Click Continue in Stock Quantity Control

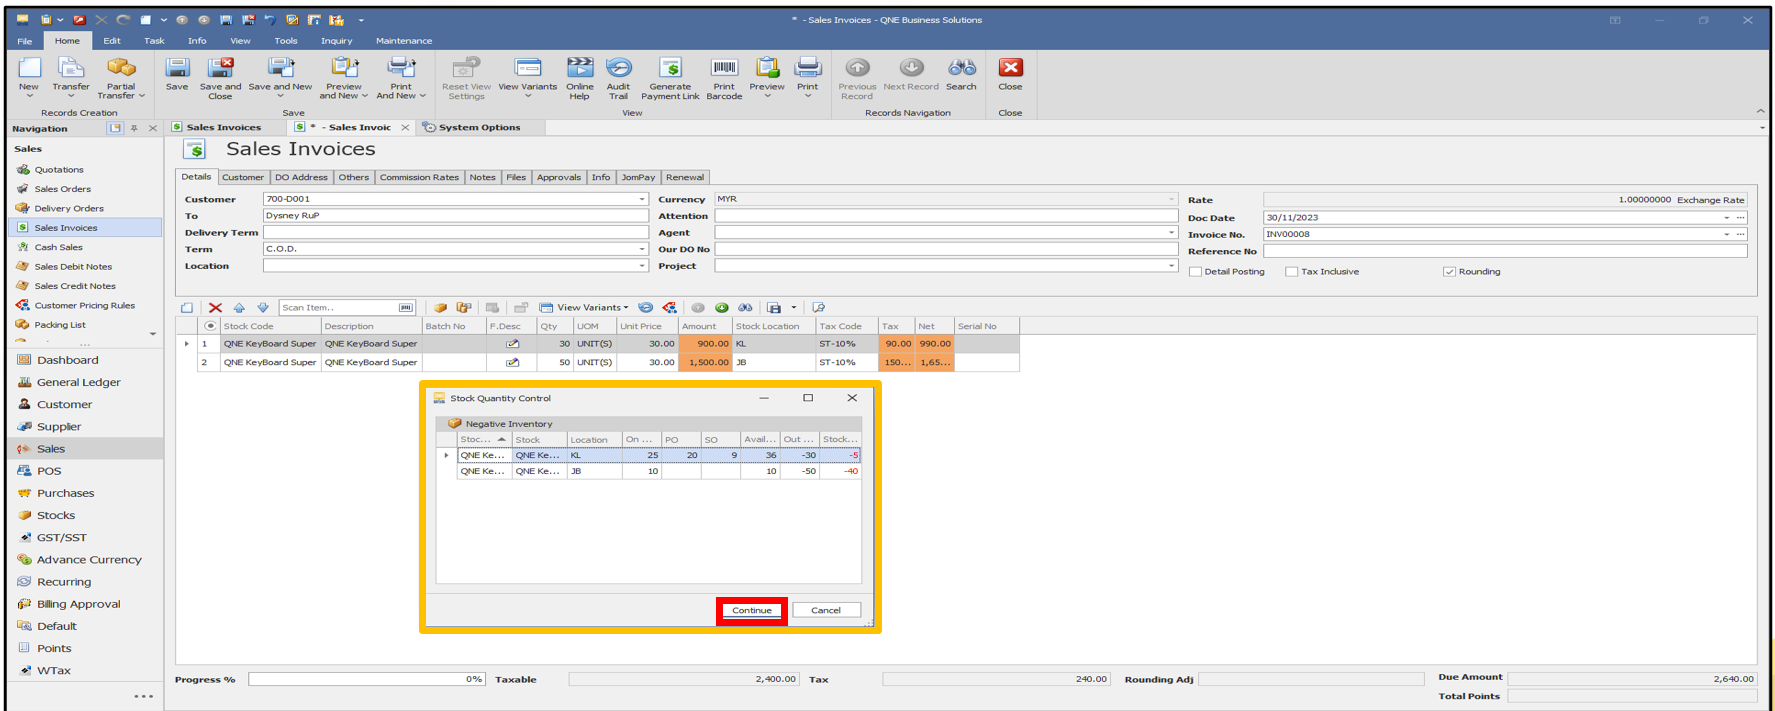click(752, 610)
